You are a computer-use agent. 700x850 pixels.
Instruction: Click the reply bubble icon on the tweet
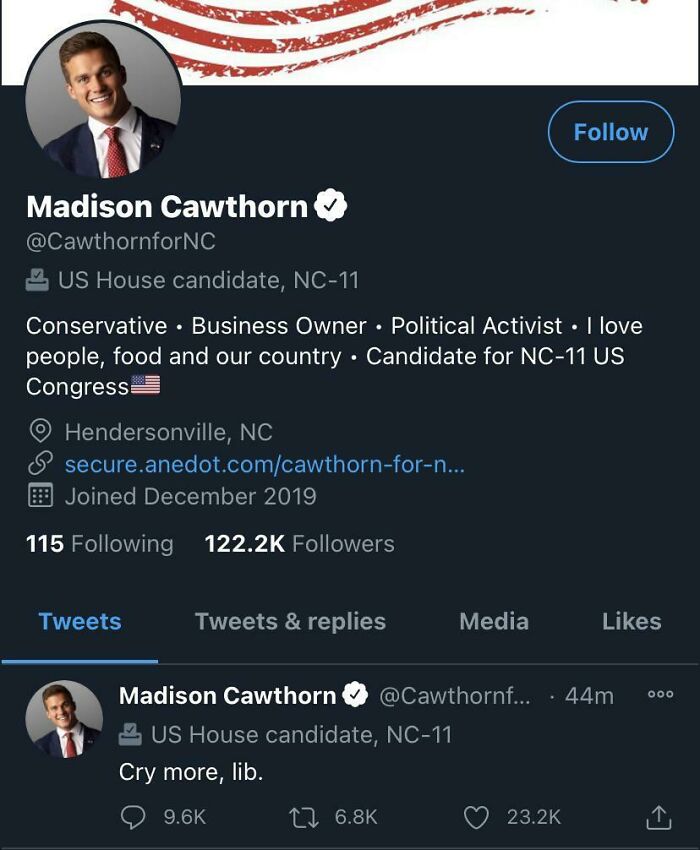(x=130, y=816)
